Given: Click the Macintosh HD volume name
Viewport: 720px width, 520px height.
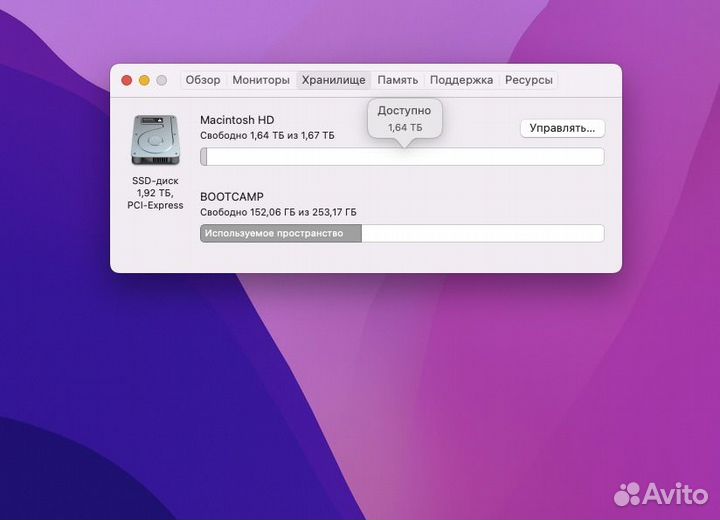Looking at the screenshot, I should click(237, 120).
